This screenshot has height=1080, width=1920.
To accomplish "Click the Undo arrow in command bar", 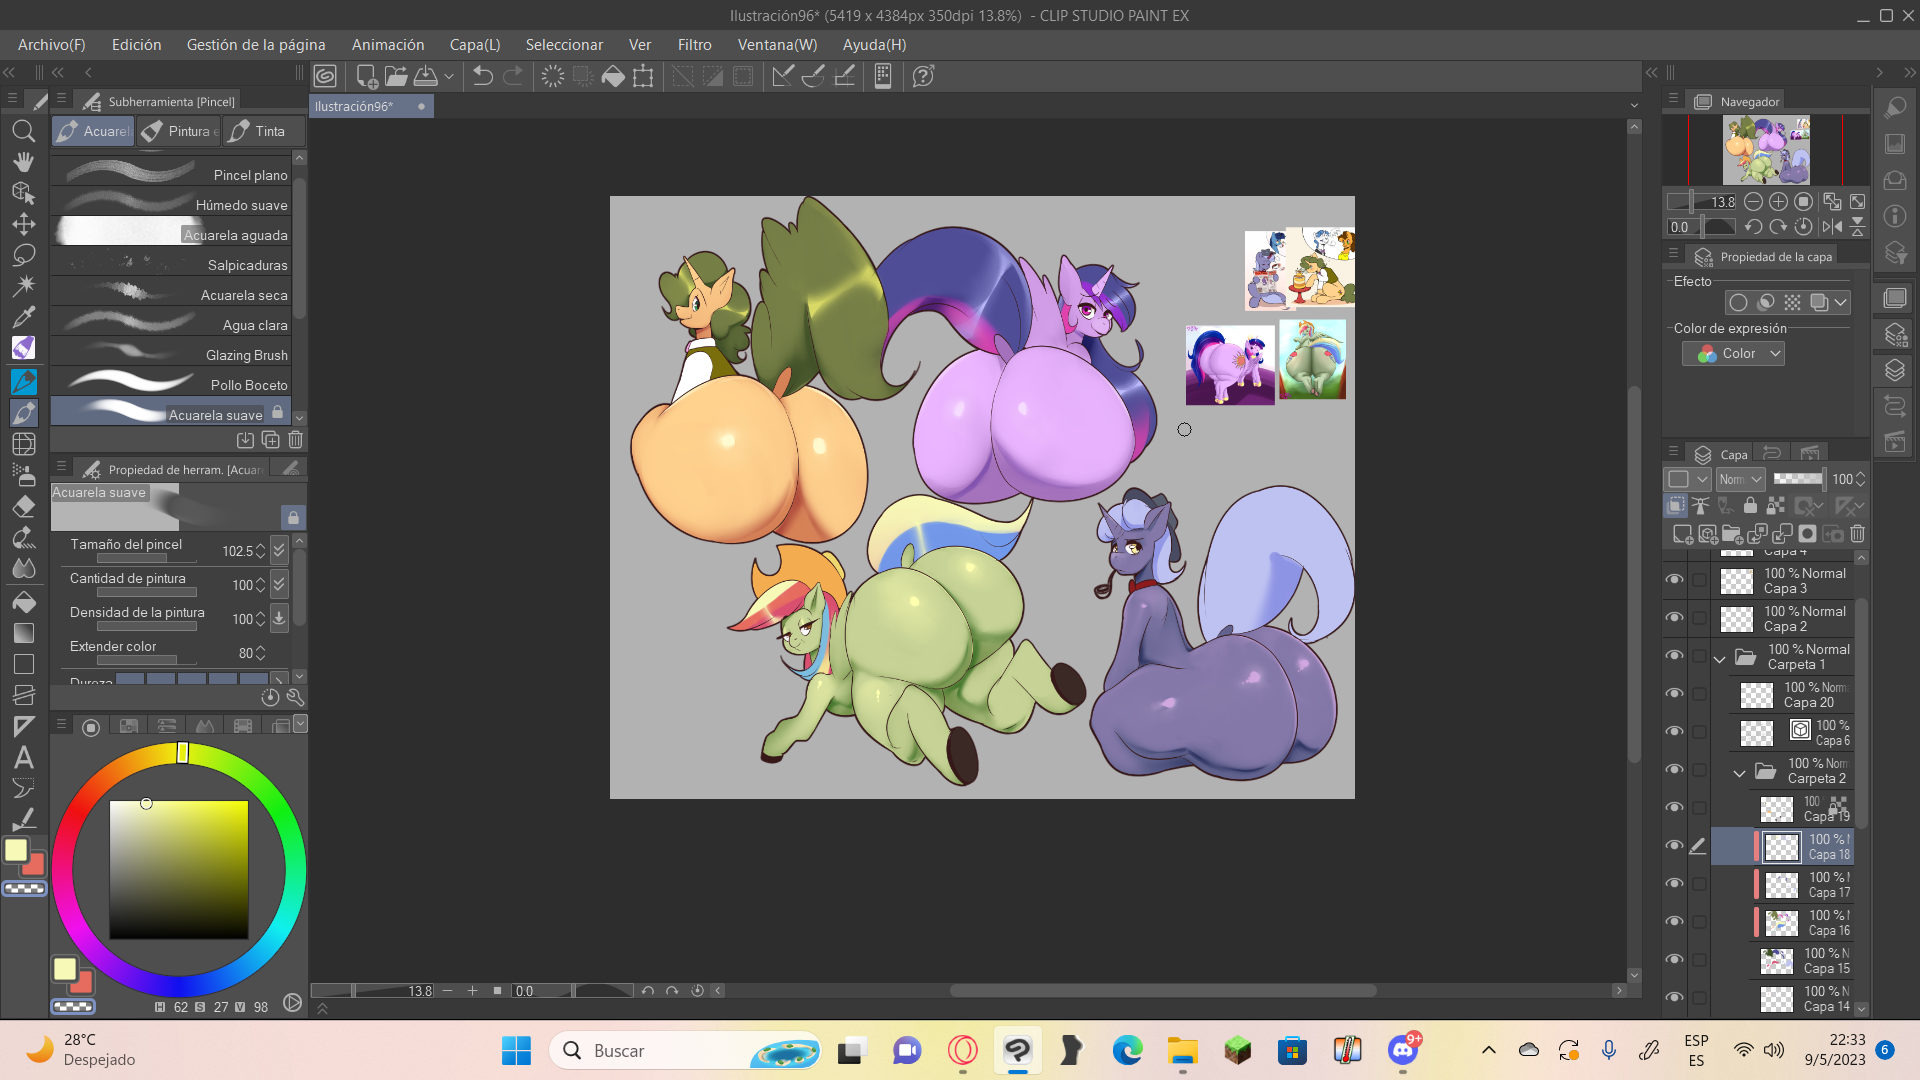I will pos(483,76).
